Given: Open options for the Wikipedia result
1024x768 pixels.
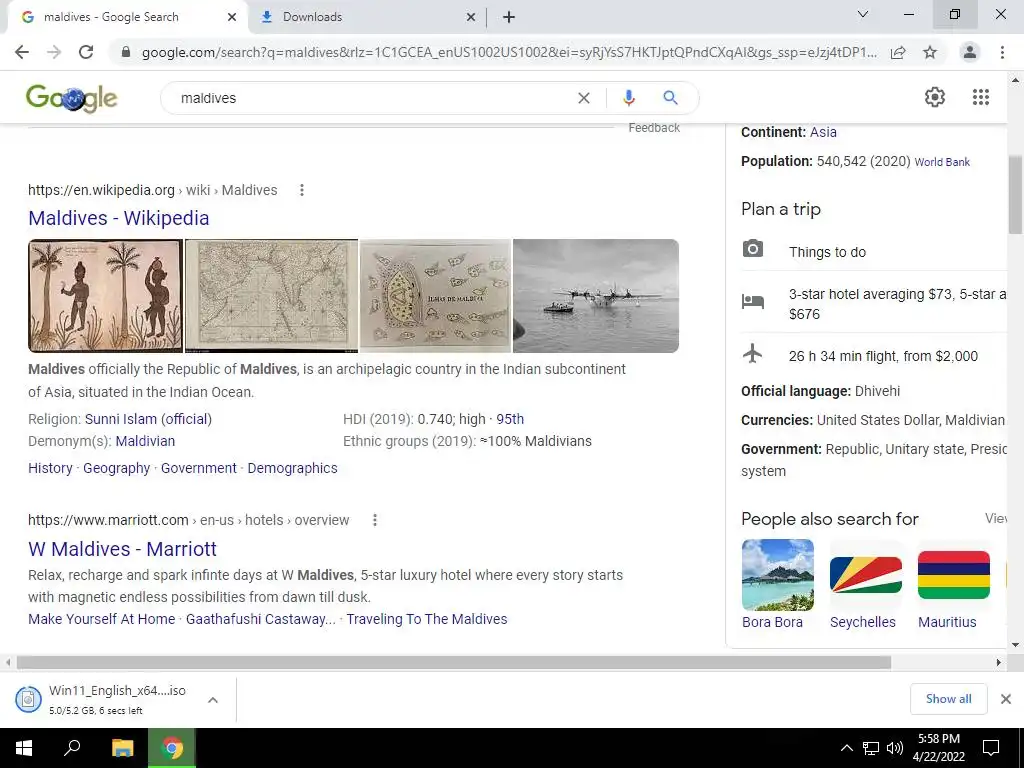Looking at the screenshot, I should coord(302,190).
